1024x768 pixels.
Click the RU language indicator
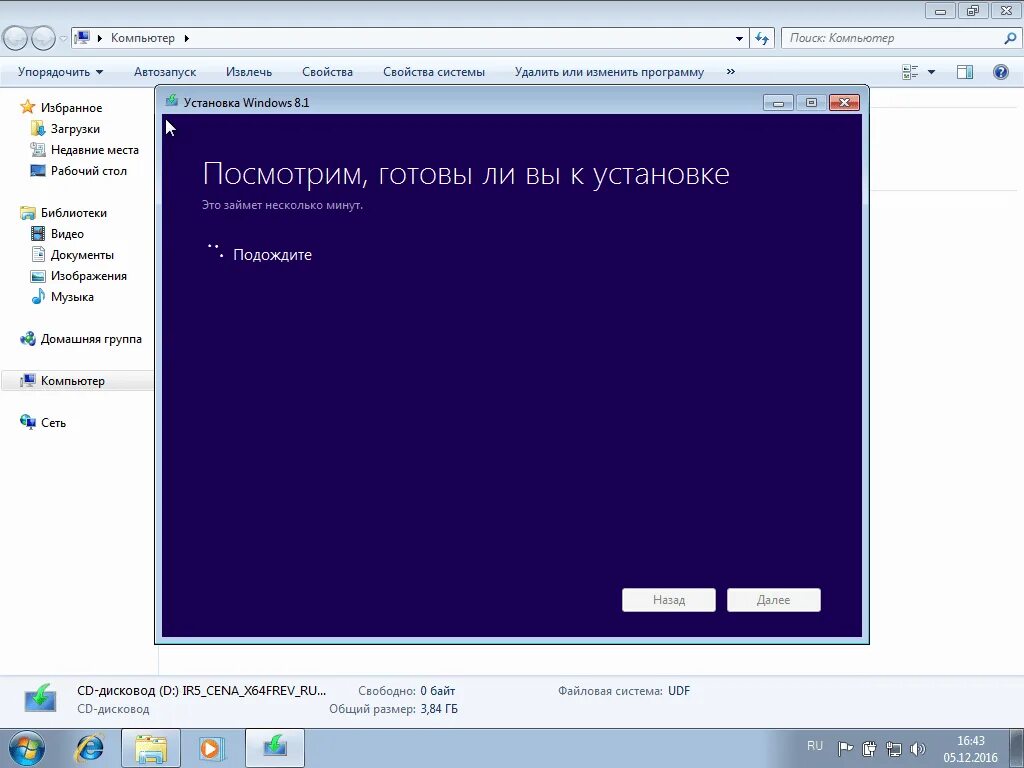[814, 746]
